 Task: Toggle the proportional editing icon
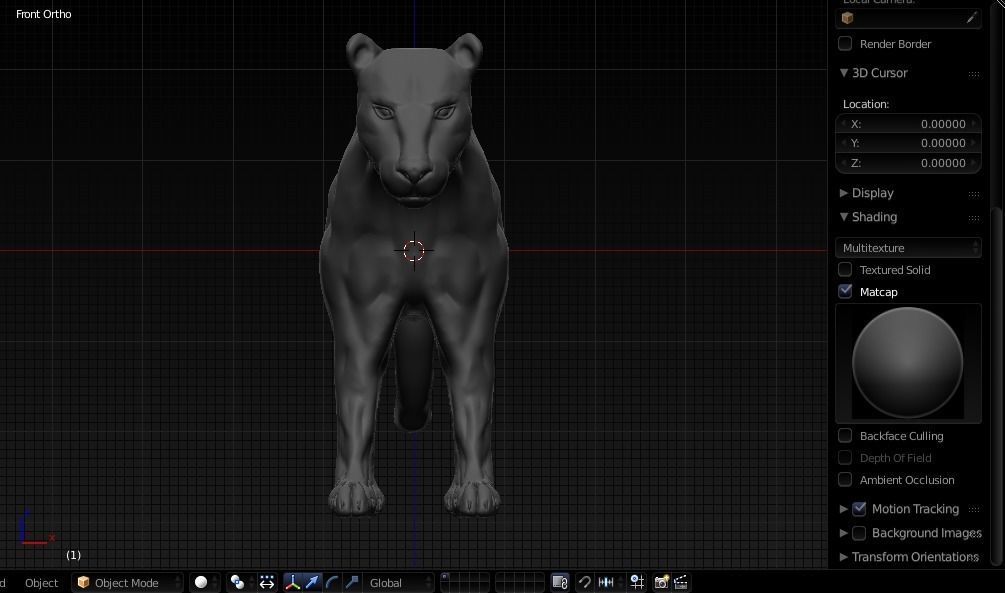pyautogui.click(x=585, y=582)
